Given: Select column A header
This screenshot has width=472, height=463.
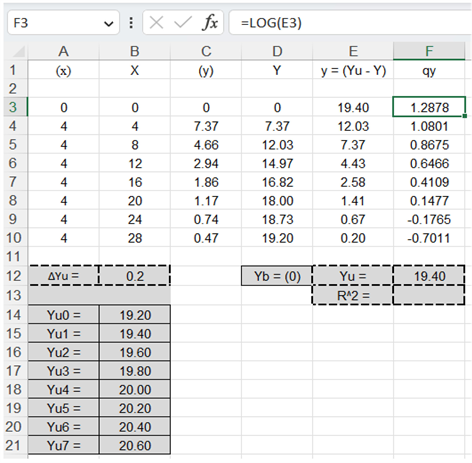Looking at the screenshot, I should point(63,51).
